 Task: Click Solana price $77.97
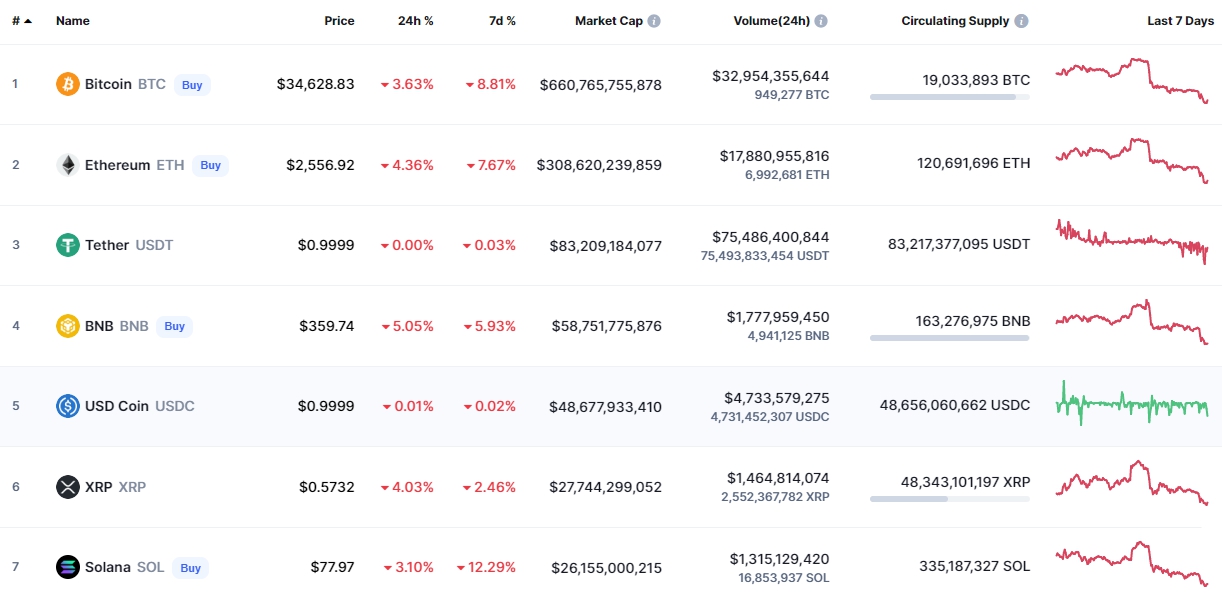[x=333, y=567]
